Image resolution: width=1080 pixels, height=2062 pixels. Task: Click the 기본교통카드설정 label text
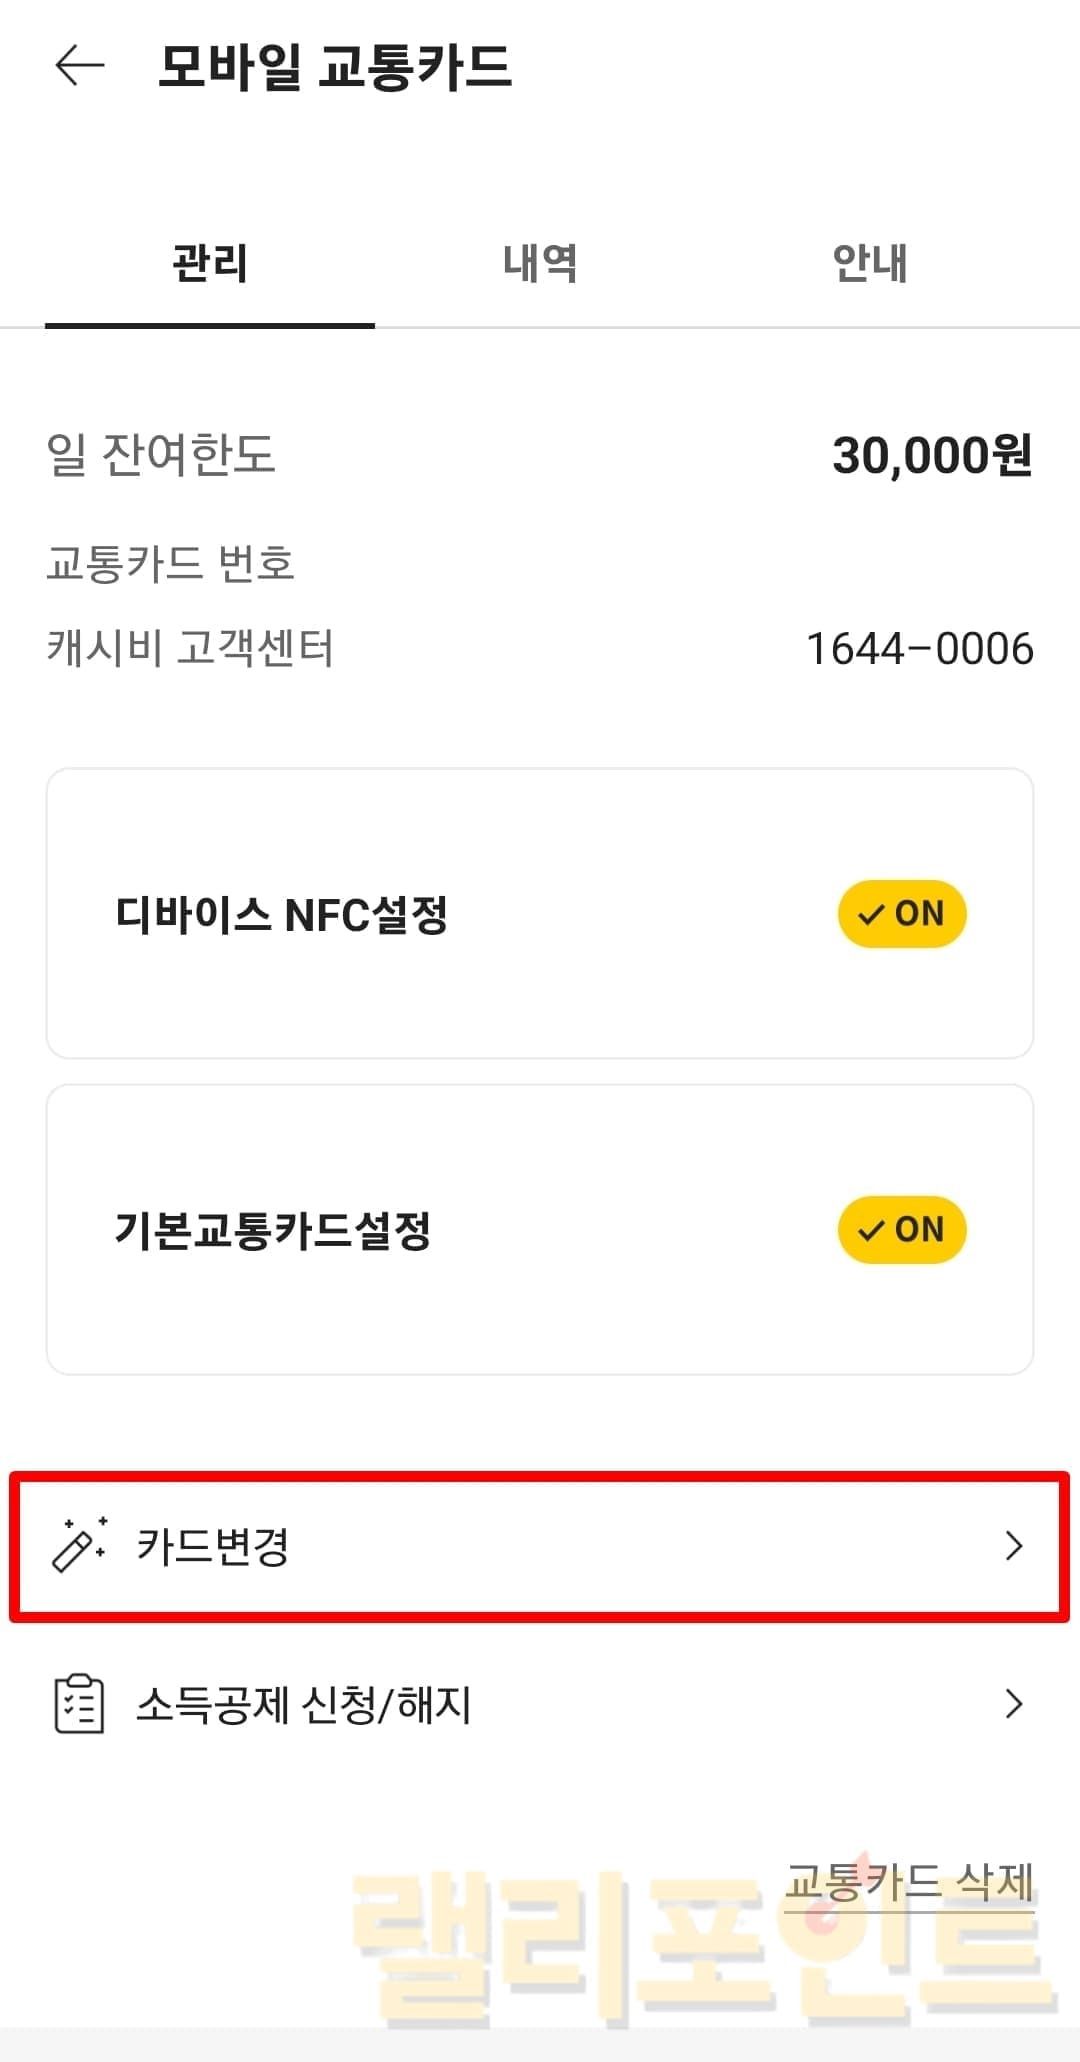273,1231
